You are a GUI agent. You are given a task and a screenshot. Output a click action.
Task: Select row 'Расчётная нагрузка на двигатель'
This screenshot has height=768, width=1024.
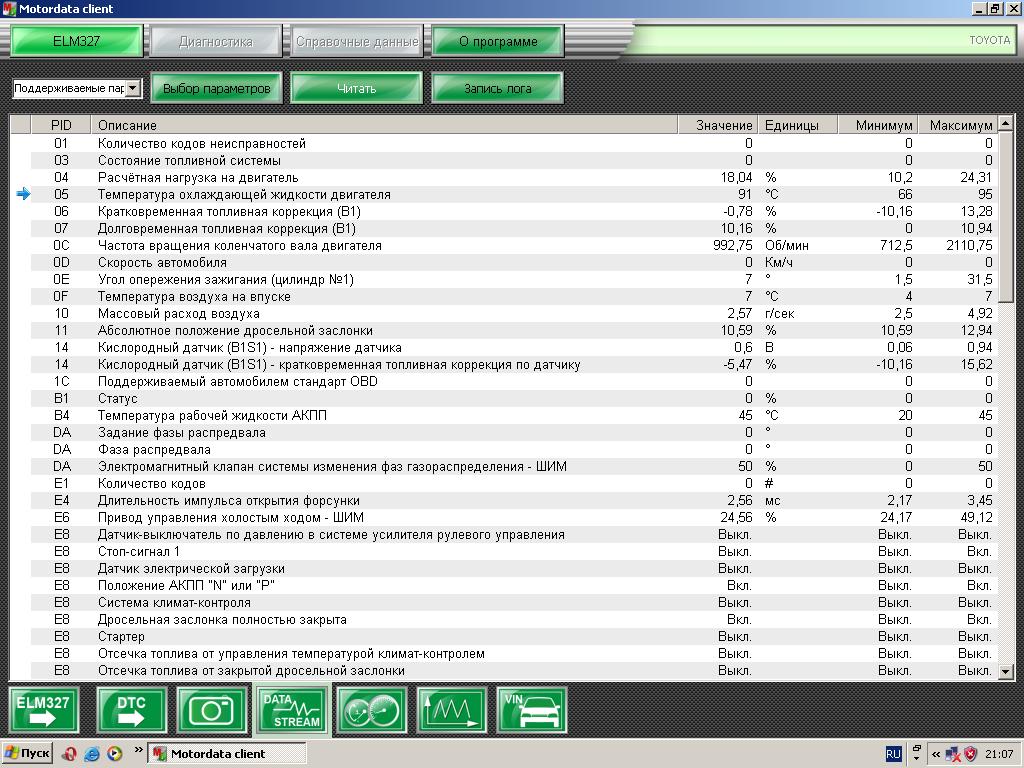[504, 178]
